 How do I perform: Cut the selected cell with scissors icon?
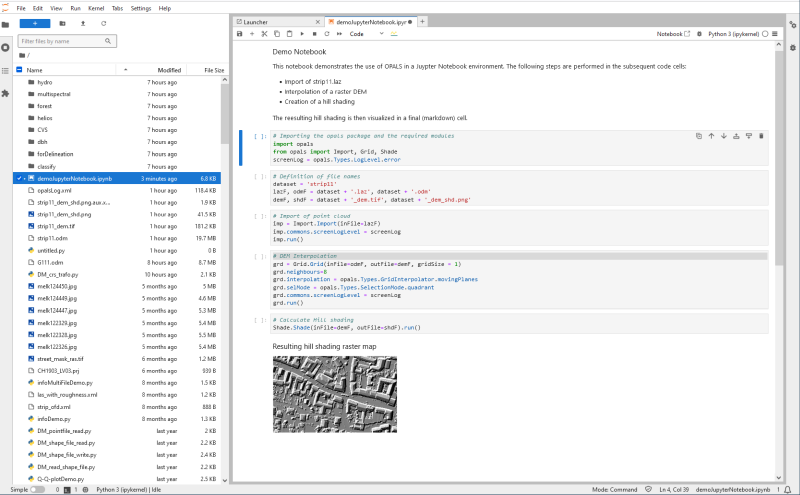pyautogui.click(x=264, y=34)
